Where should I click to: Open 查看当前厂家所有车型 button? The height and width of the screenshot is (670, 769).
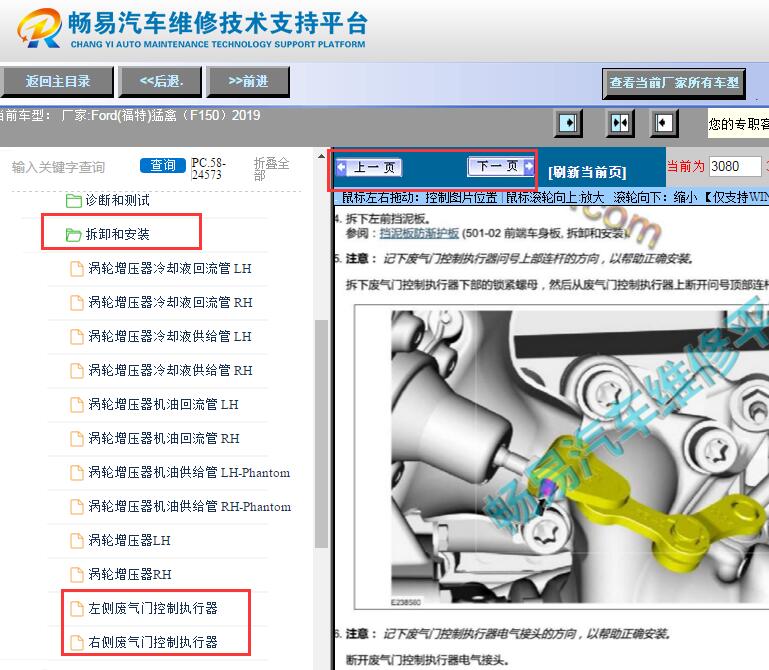pyautogui.click(x=674, y=83)
